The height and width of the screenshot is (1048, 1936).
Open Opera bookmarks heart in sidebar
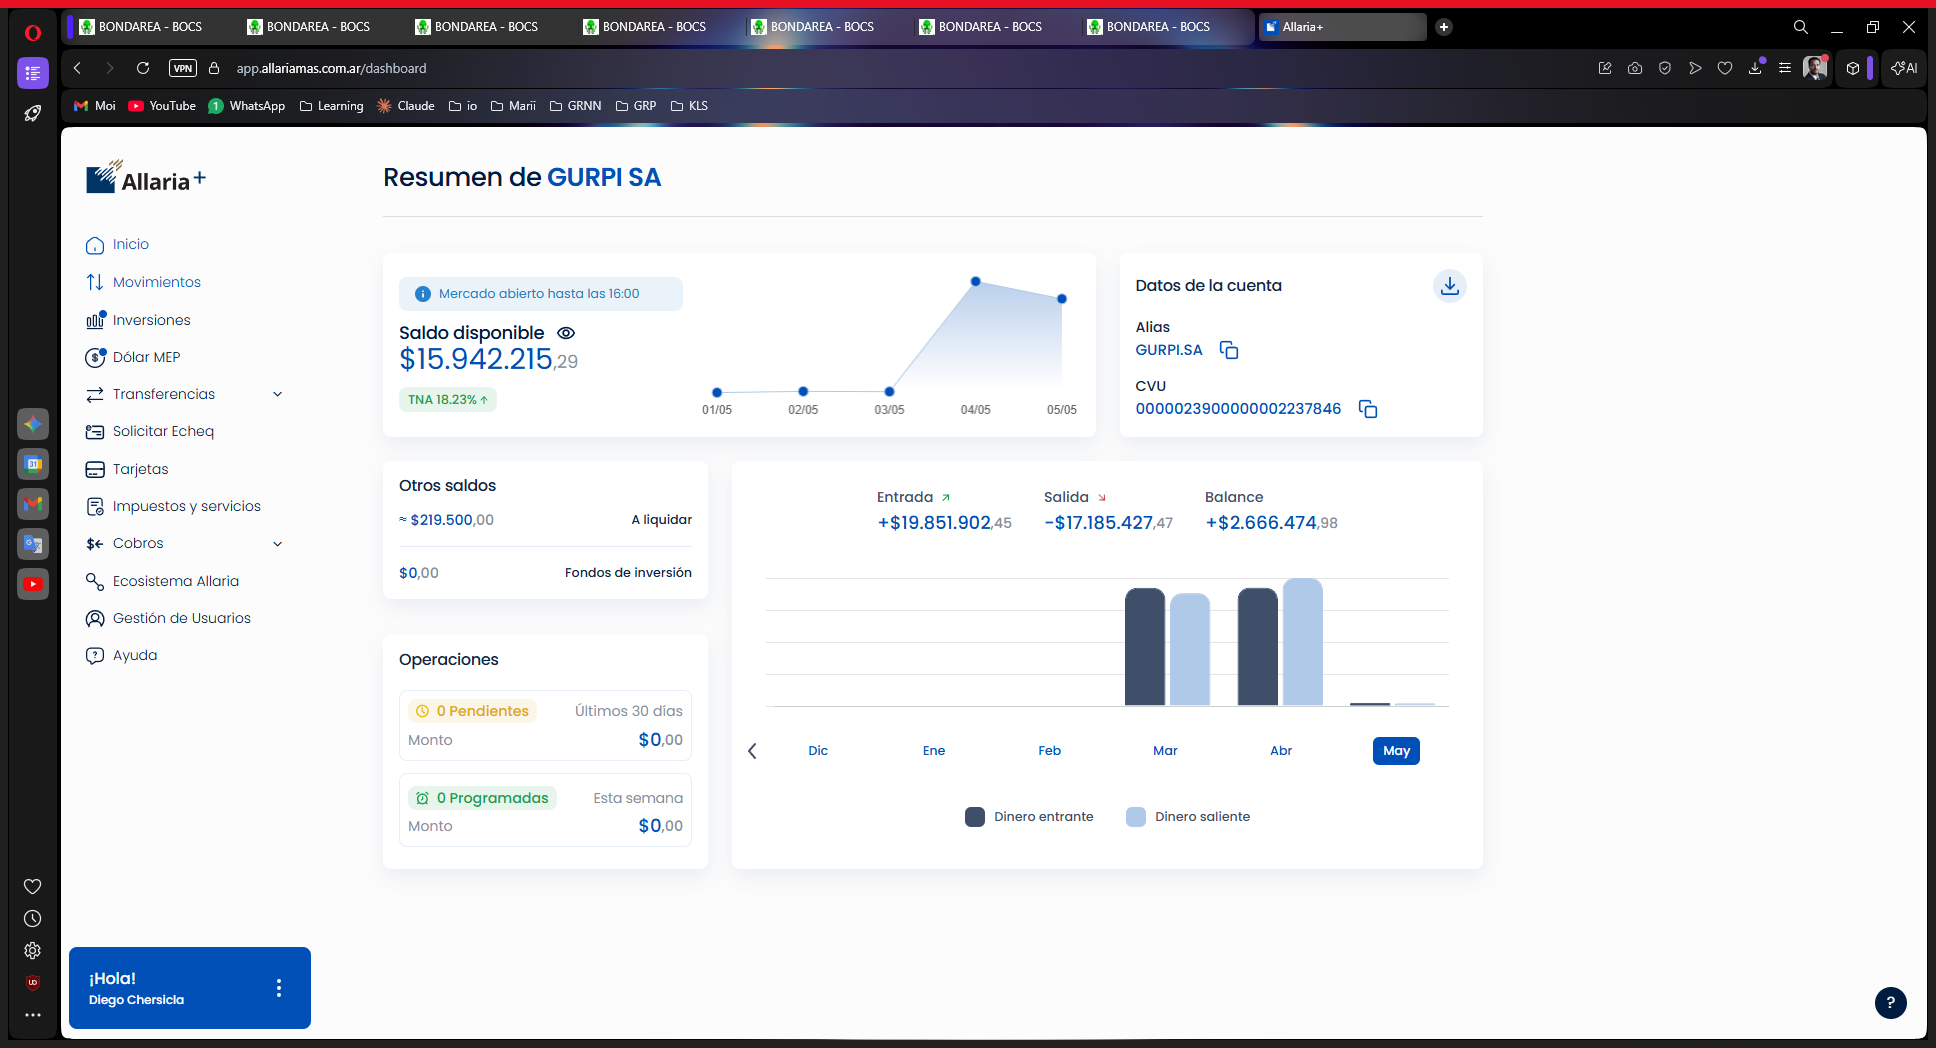[33, 886]
